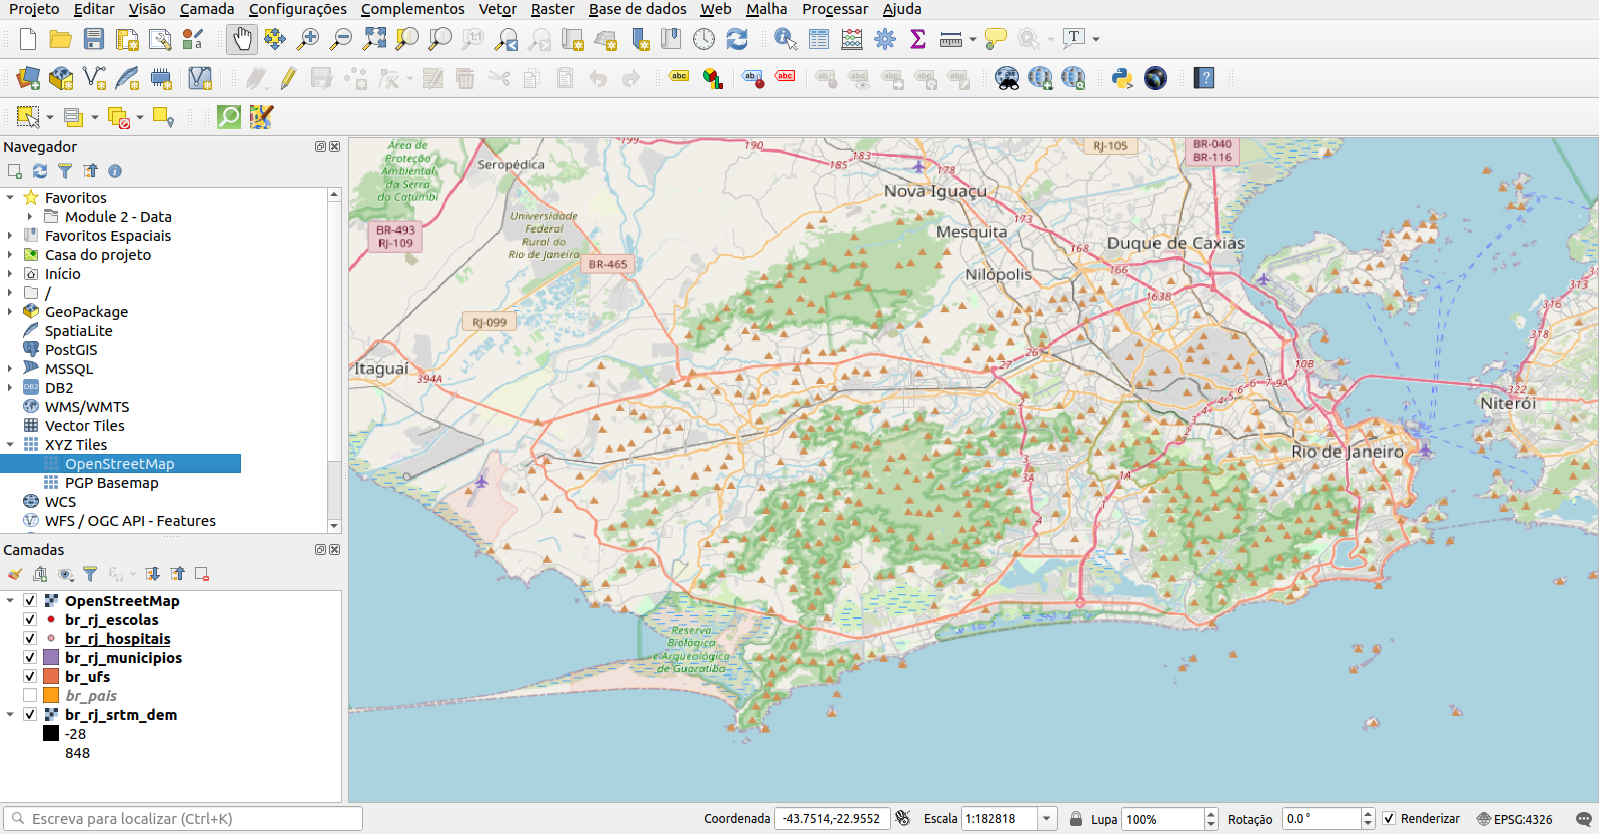1599x834 pixels.
Task: Open the log messages icon
Action: pyautogui.click(x=1583, y=819)
